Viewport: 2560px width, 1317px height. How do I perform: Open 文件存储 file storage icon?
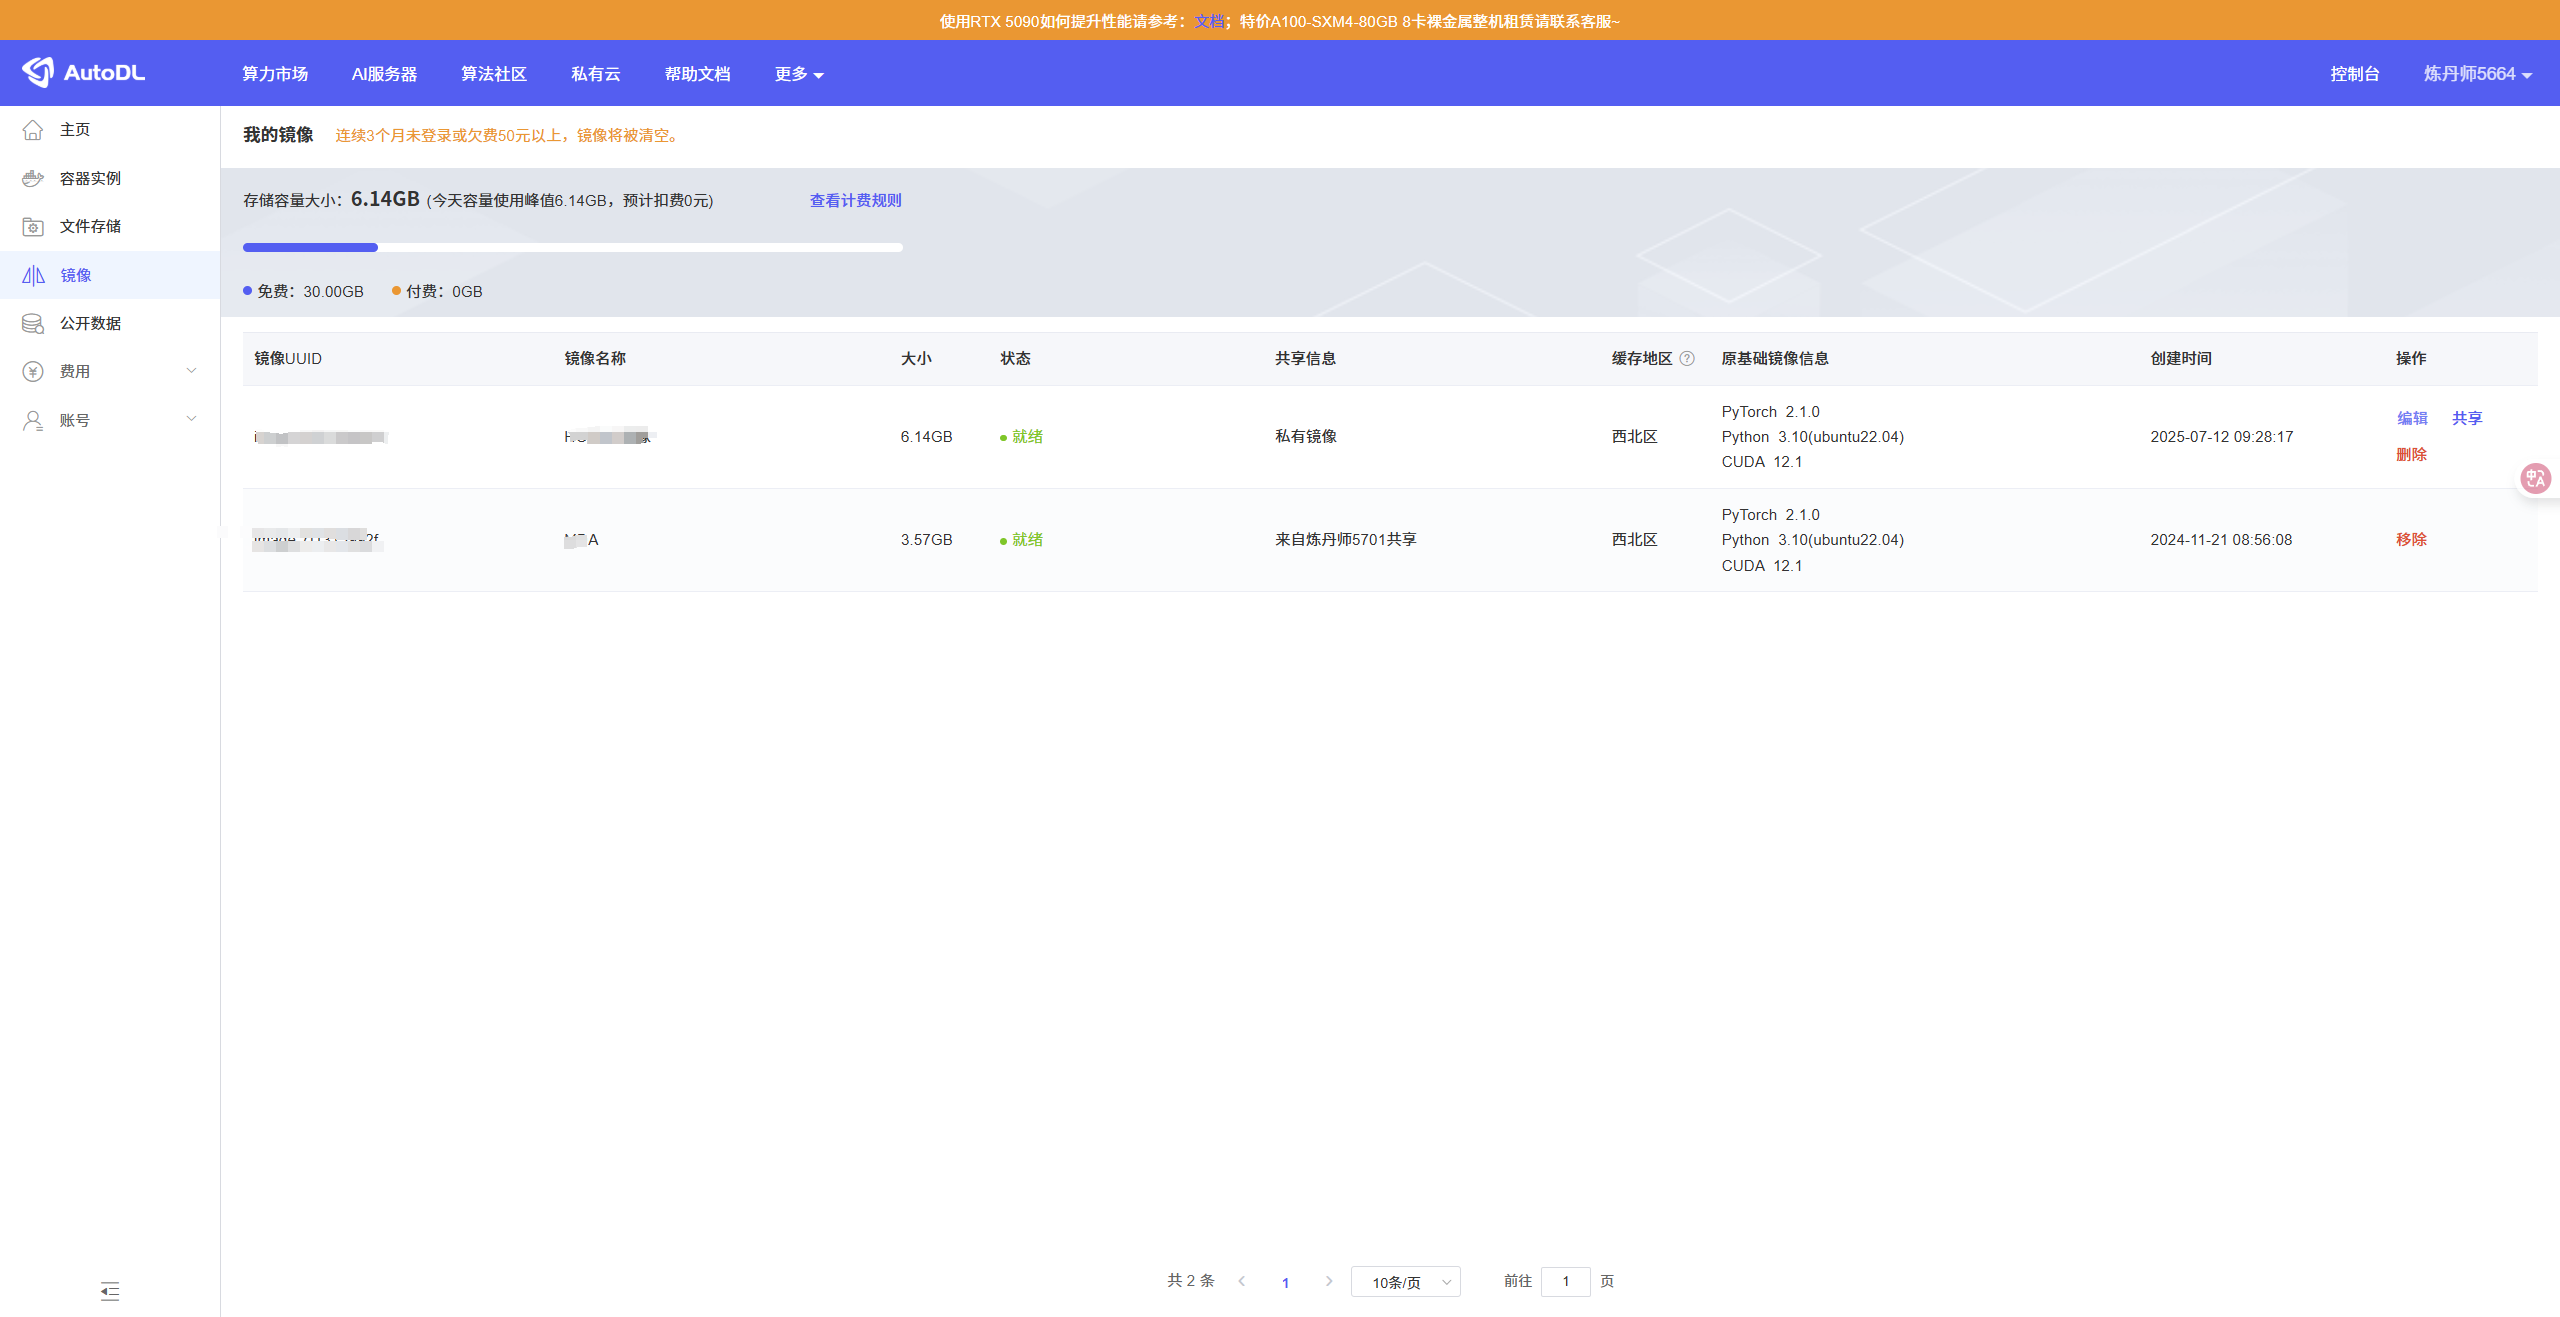33,227
